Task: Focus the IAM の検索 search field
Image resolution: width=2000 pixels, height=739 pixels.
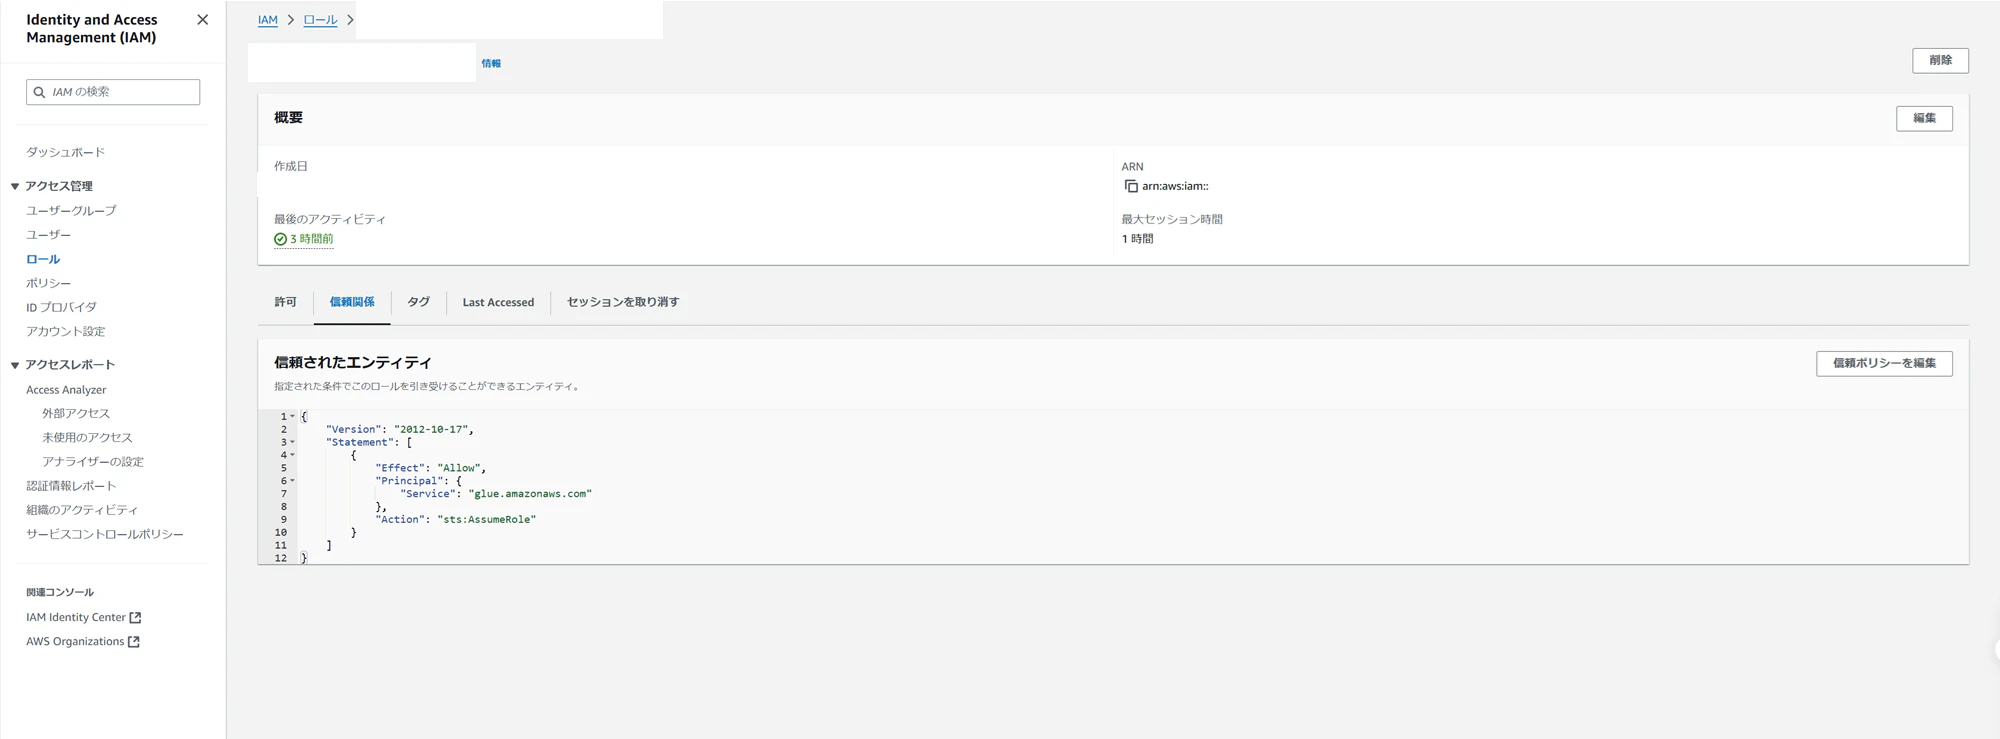Action: [113, 92]
